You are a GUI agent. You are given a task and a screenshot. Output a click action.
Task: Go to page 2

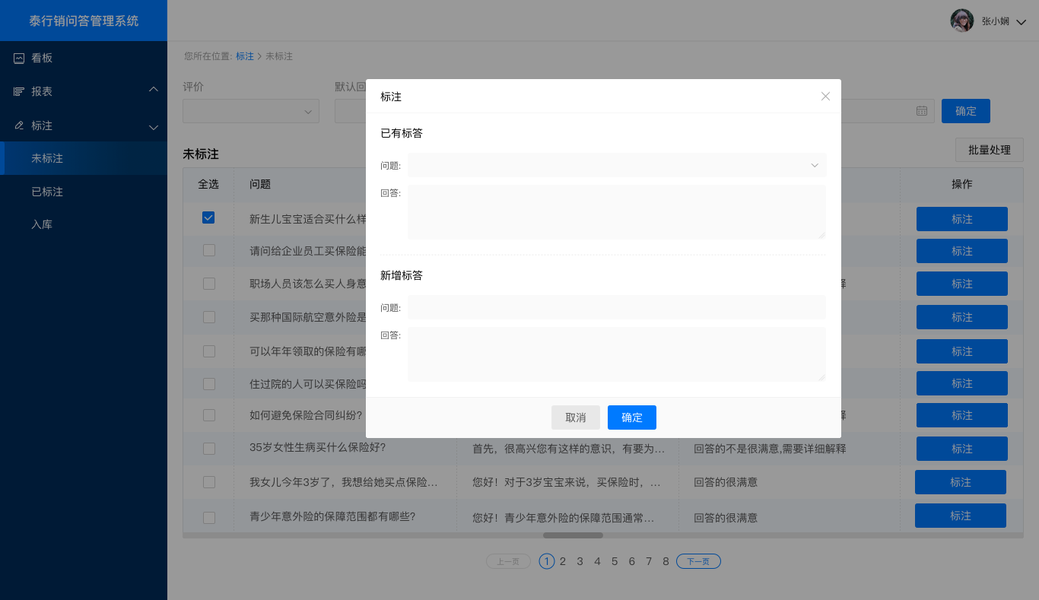click(x=563, y=562)
